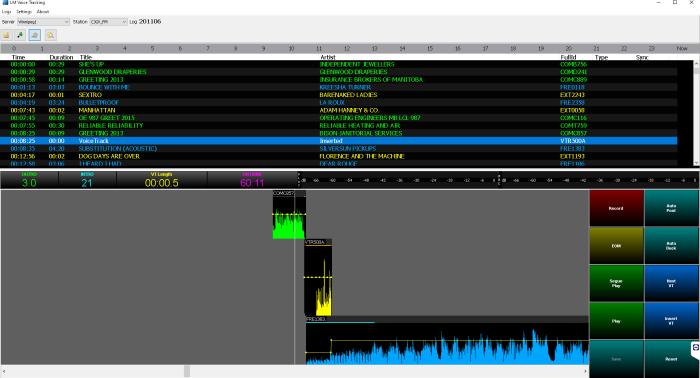Open the log folder toolbar icon
The height and width of the screenshot is (378, 700).
(x=6, y=35)
